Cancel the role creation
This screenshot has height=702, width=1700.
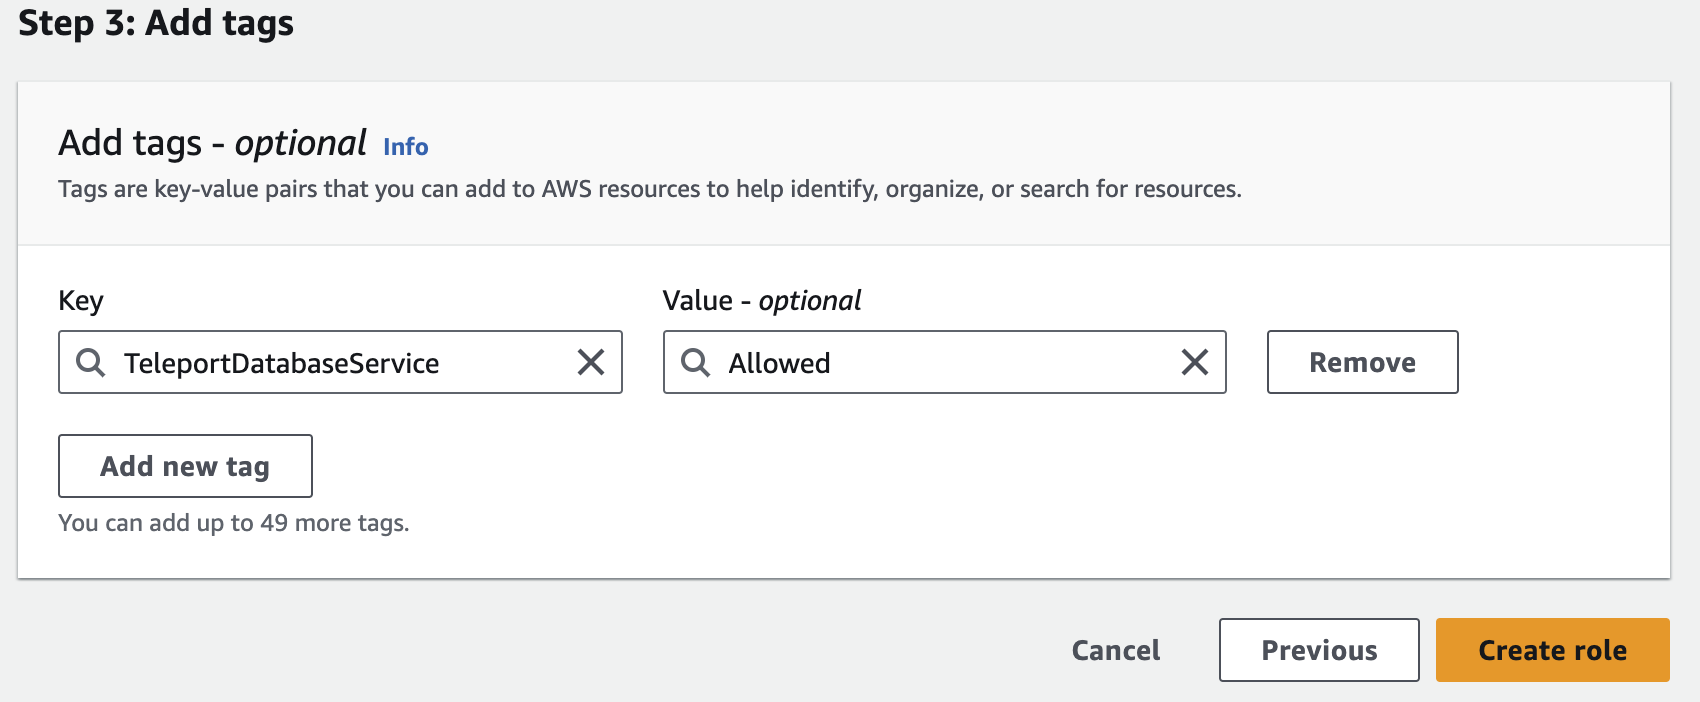1116,650
